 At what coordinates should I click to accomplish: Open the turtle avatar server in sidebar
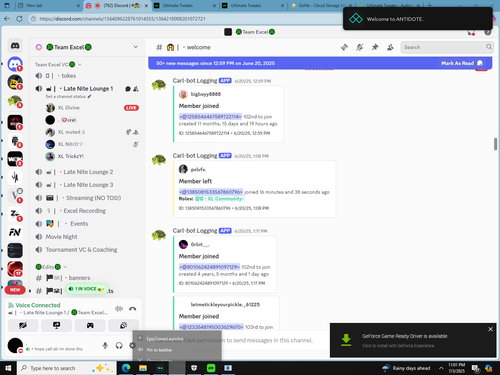15,101
